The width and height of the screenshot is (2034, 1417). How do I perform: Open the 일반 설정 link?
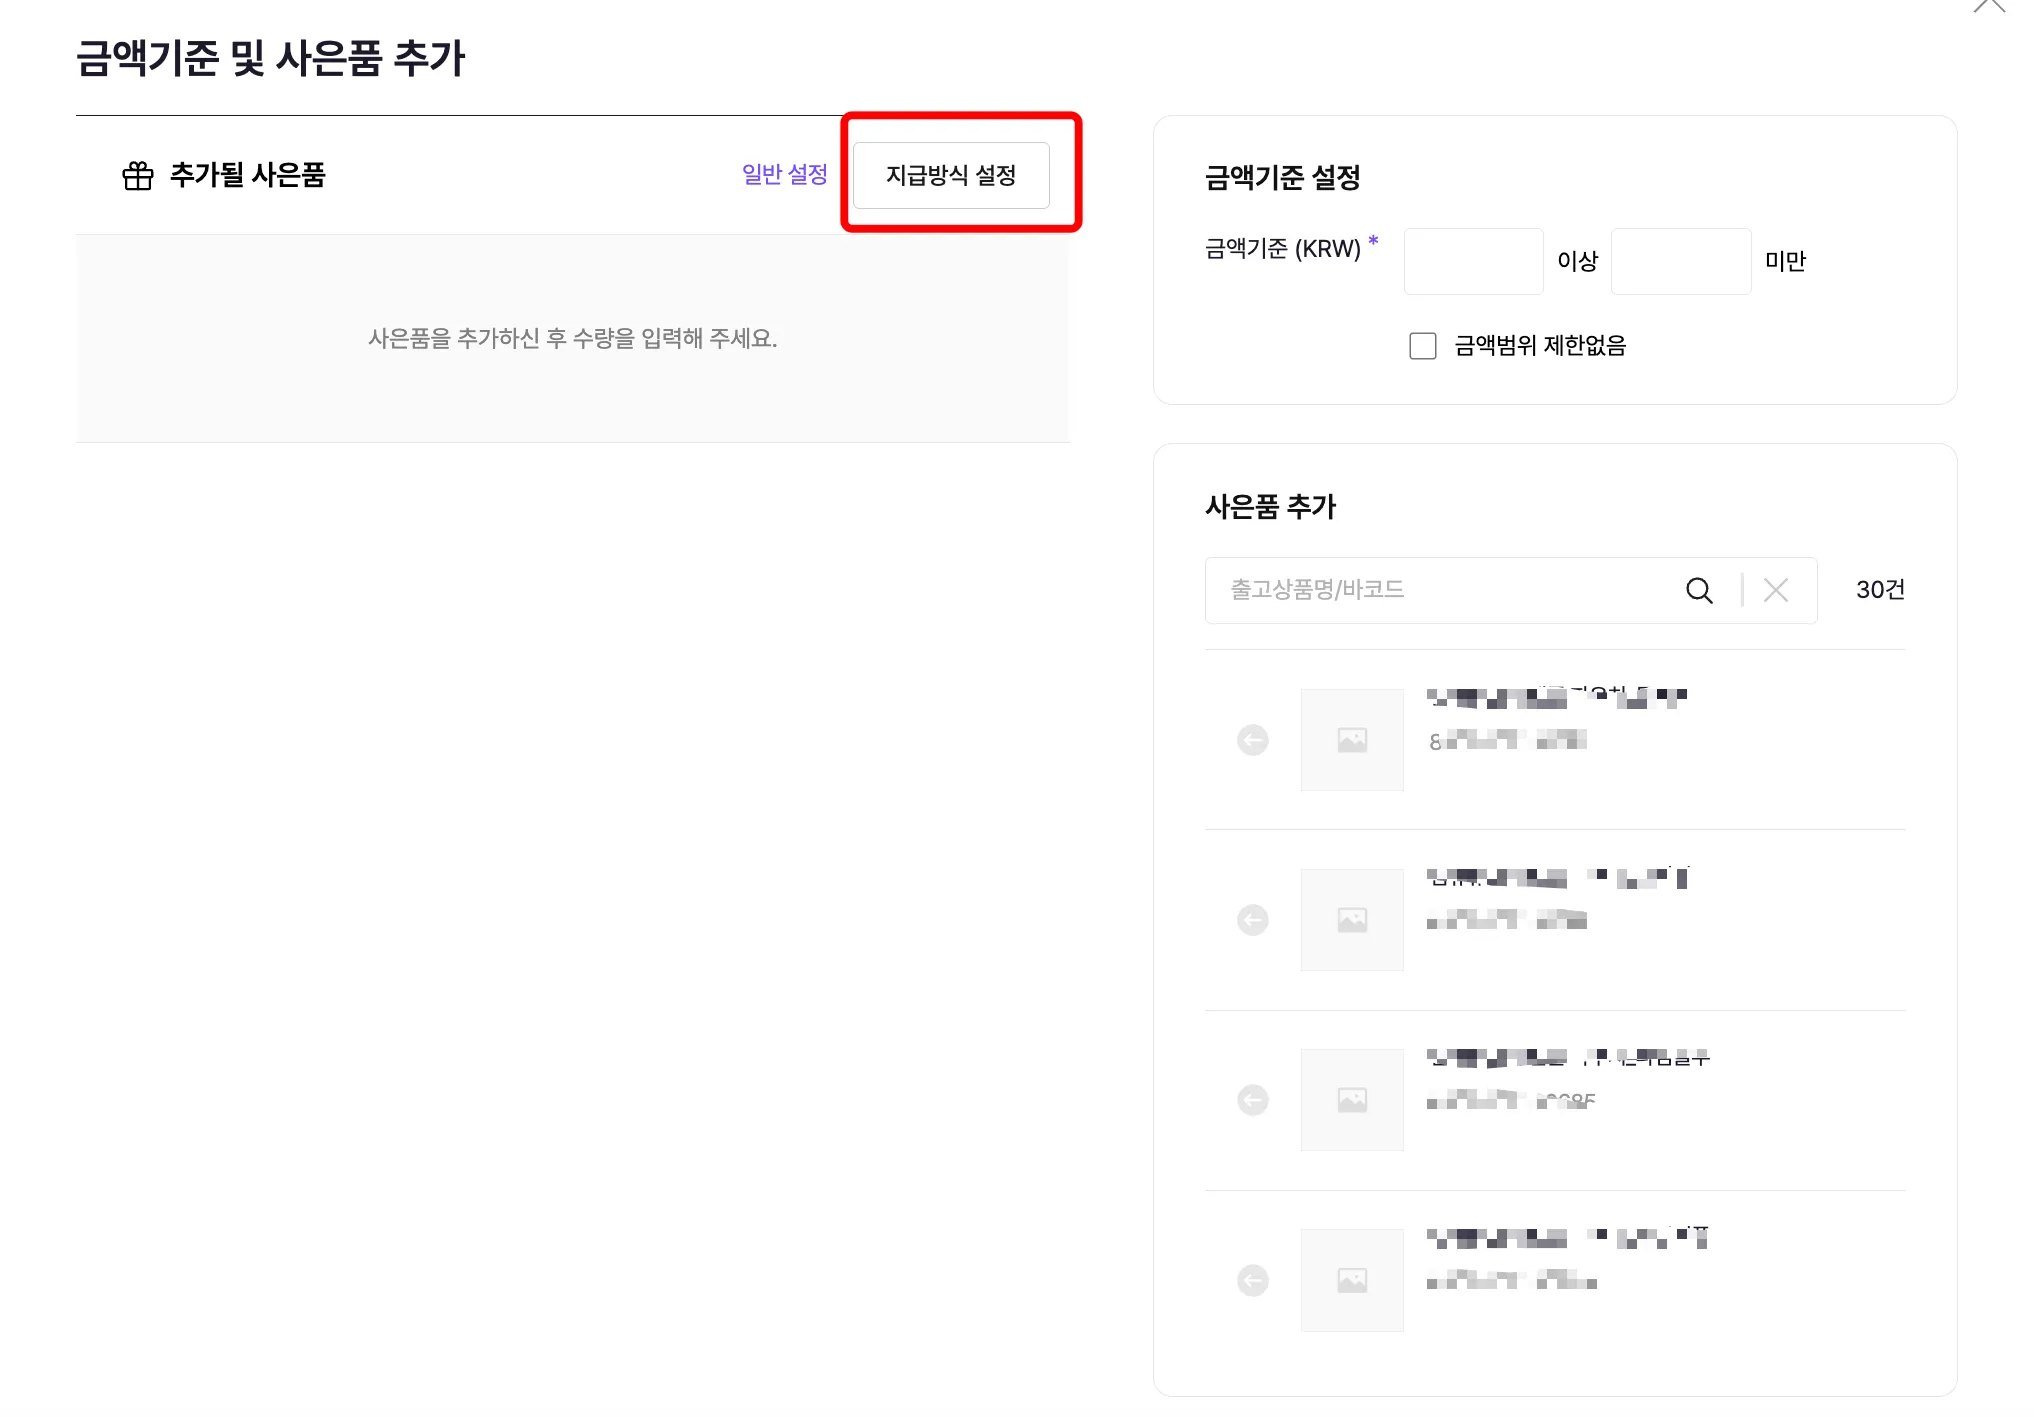[x=784, y=175]
